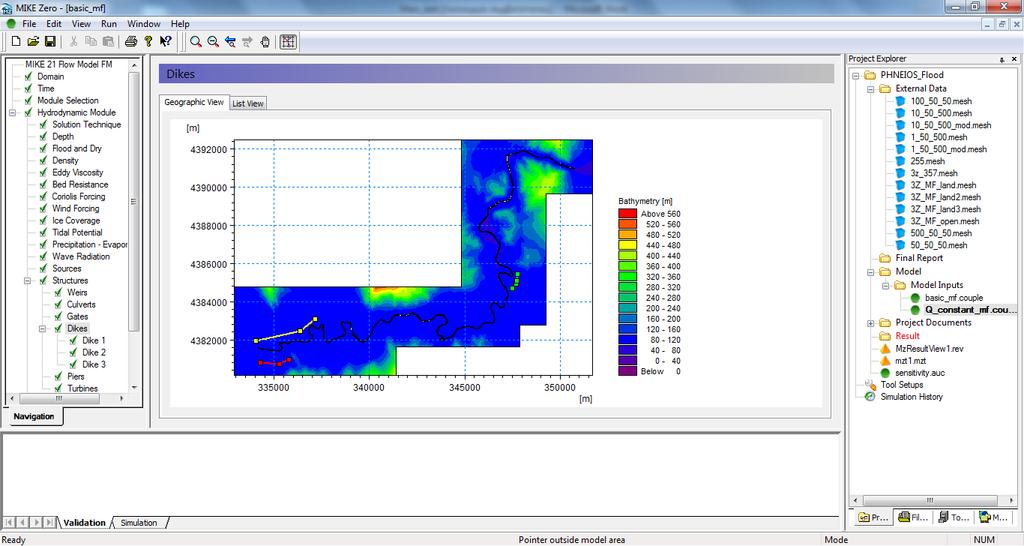The height and width of the screenshot is (546, 1024).
Task: Toggle the grid display icon
Action: coord(288,41)
